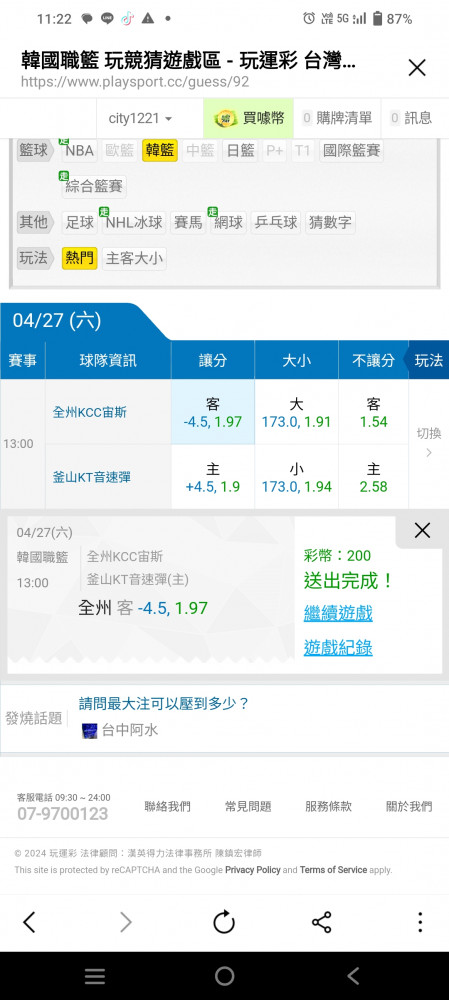
Task: Click the 買噱幣 coin button
Action: tap(249, 118)
